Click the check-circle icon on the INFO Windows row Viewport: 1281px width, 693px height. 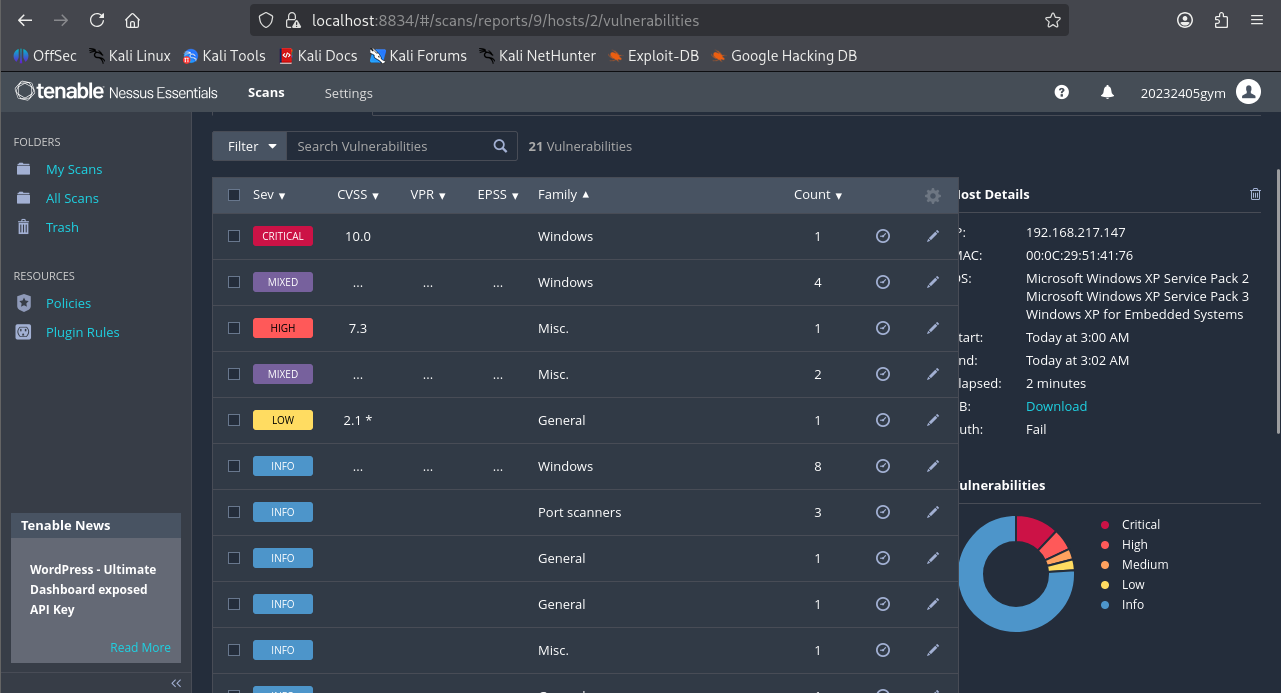[883, 466]
